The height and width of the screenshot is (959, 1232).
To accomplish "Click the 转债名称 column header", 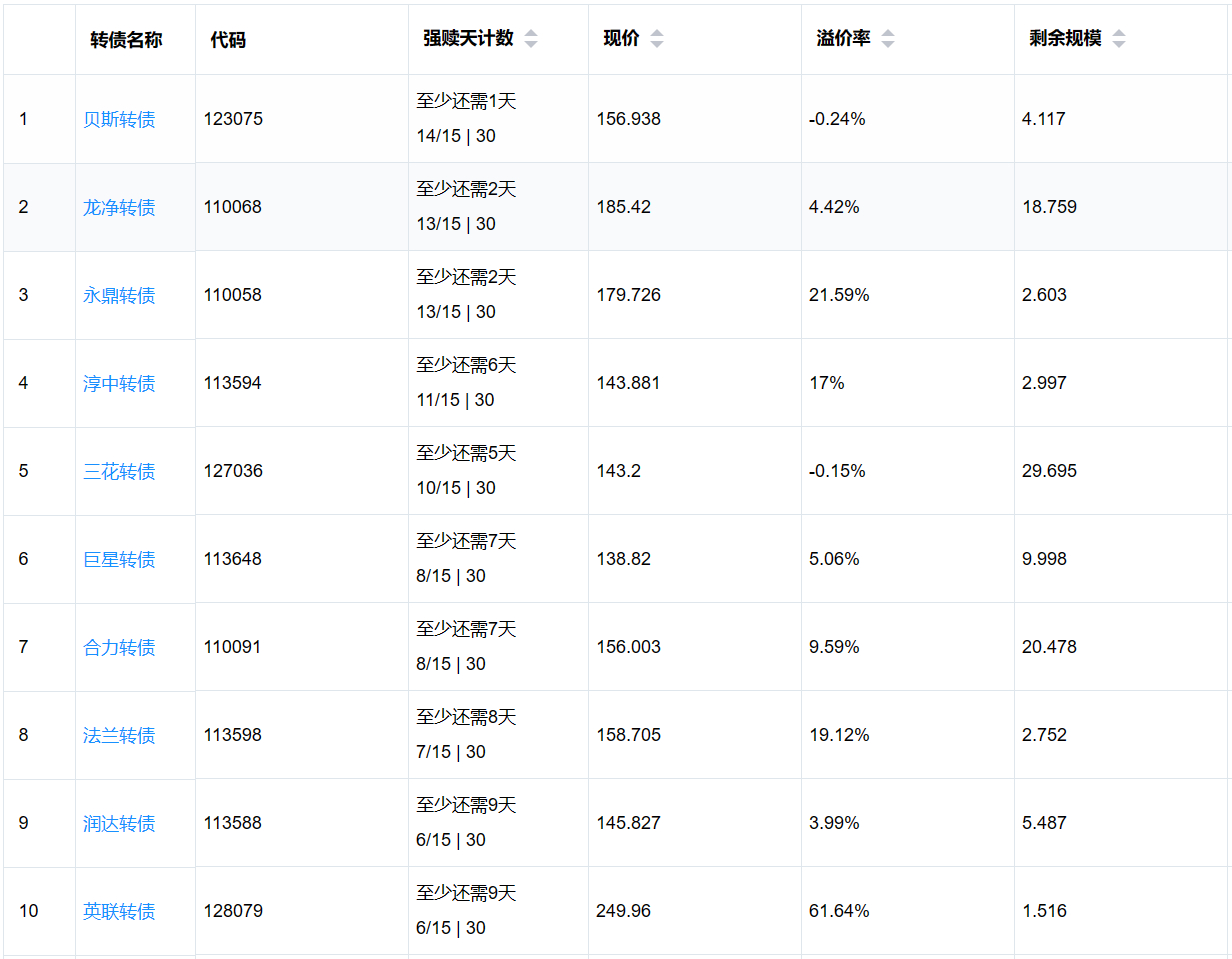I will pos(126,40).
